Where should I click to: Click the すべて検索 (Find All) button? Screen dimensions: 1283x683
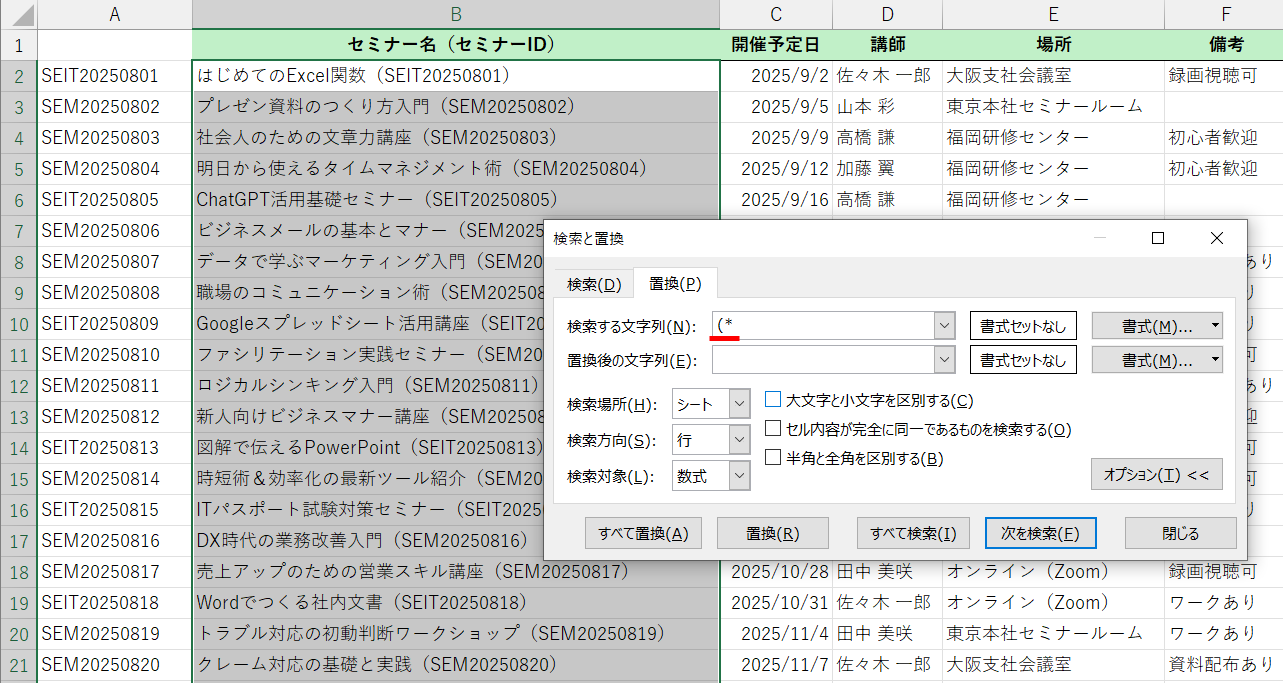click(x=911, y=534)
